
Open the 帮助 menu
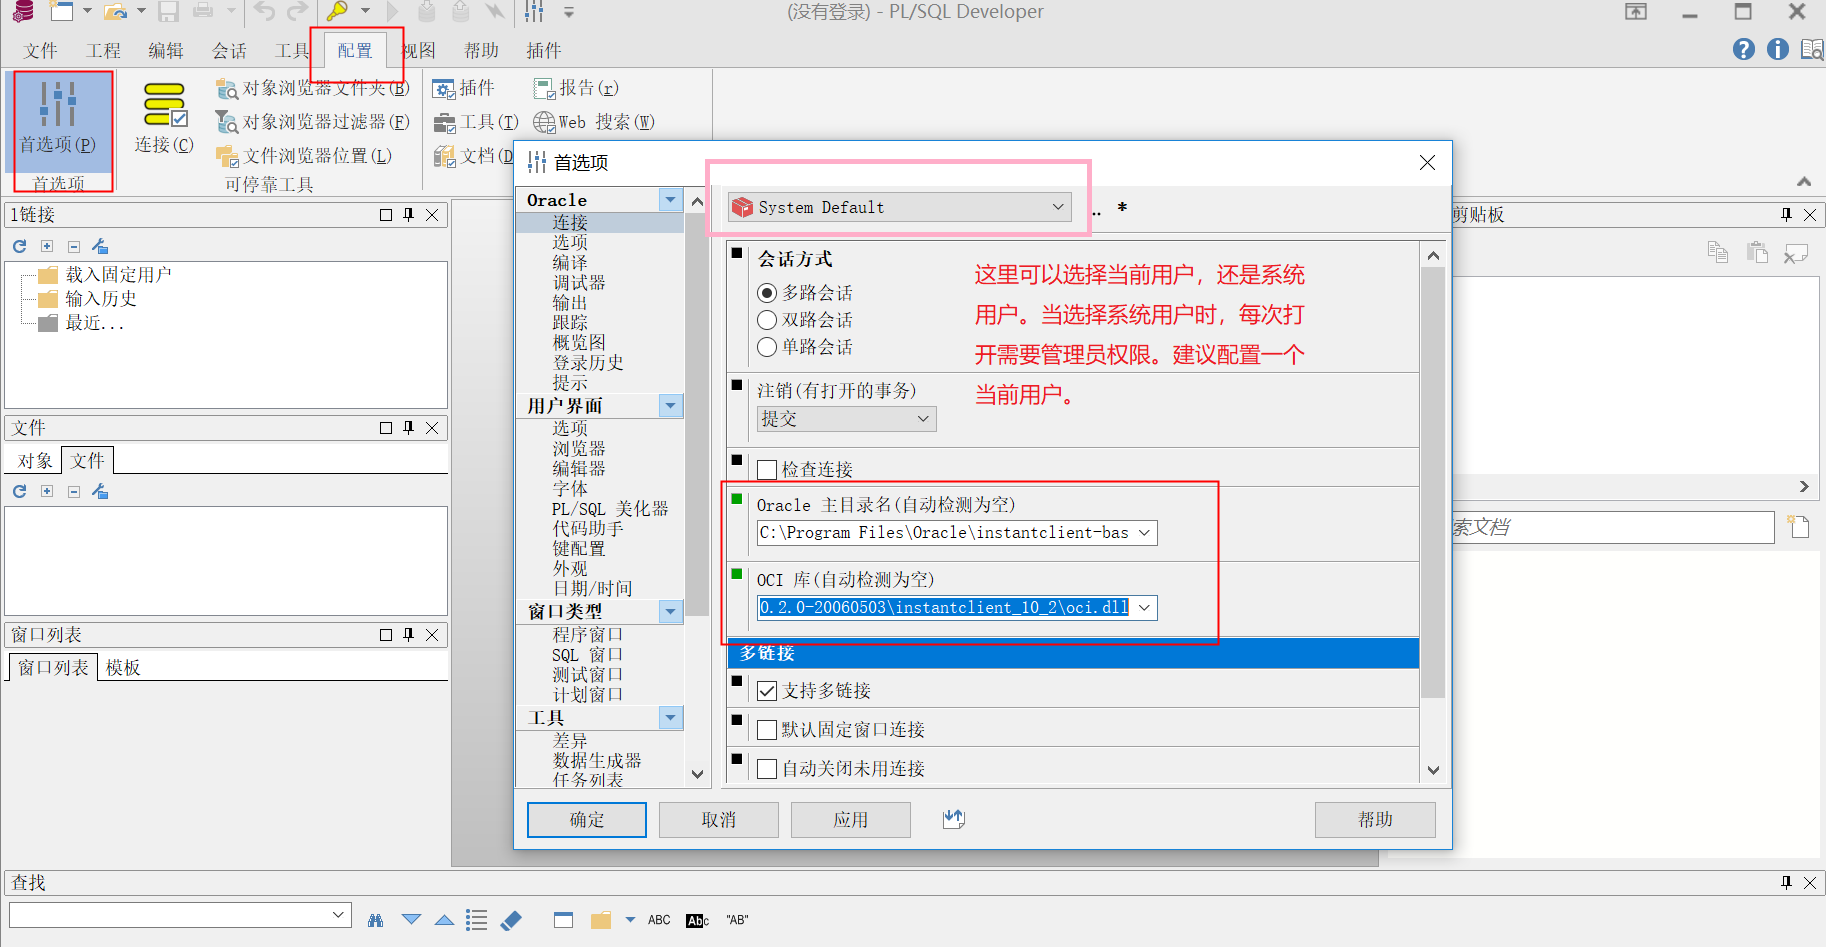481,50
